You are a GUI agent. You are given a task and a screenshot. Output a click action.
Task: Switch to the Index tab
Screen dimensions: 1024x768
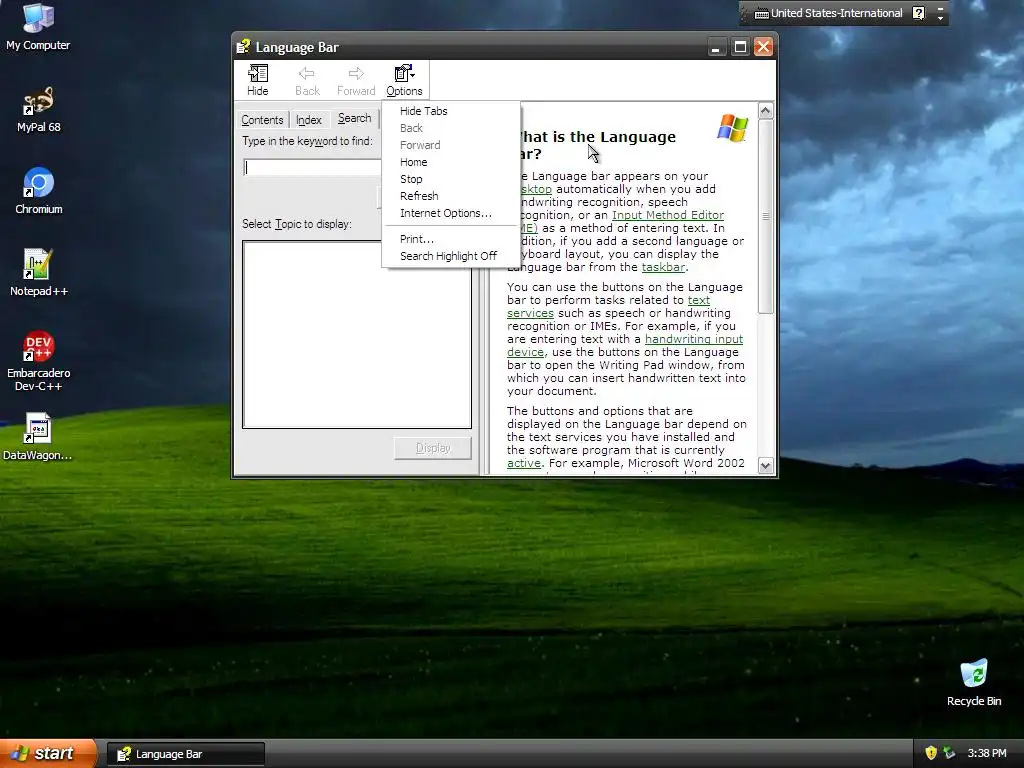tap(309, 120)
